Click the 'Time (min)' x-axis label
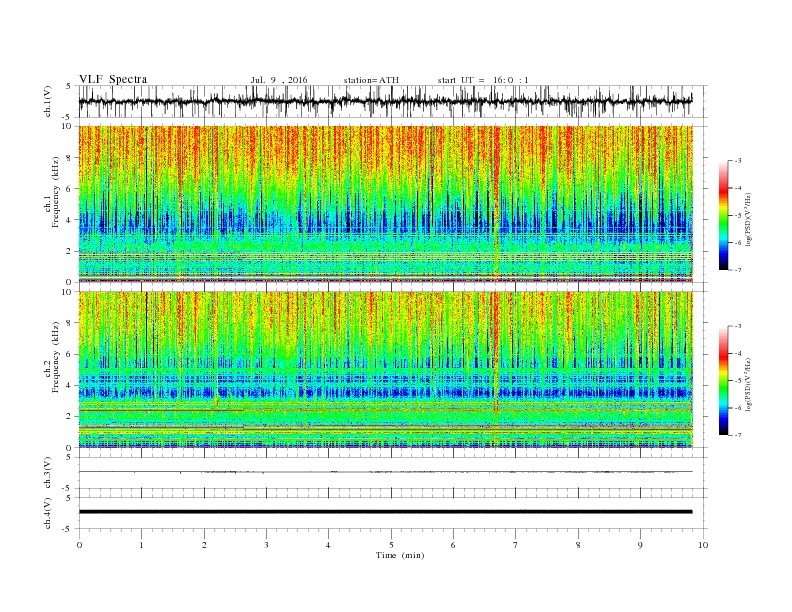 tap(400, 555)
